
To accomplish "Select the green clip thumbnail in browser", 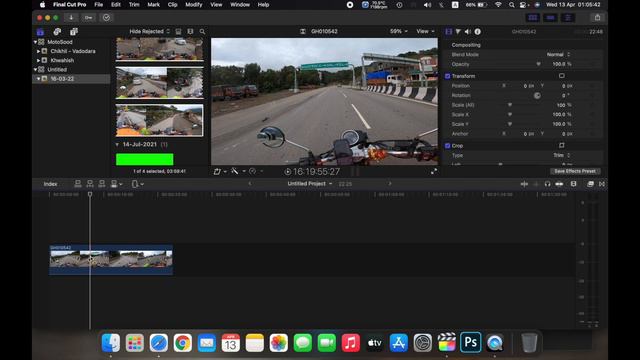I will click(144, 159).
